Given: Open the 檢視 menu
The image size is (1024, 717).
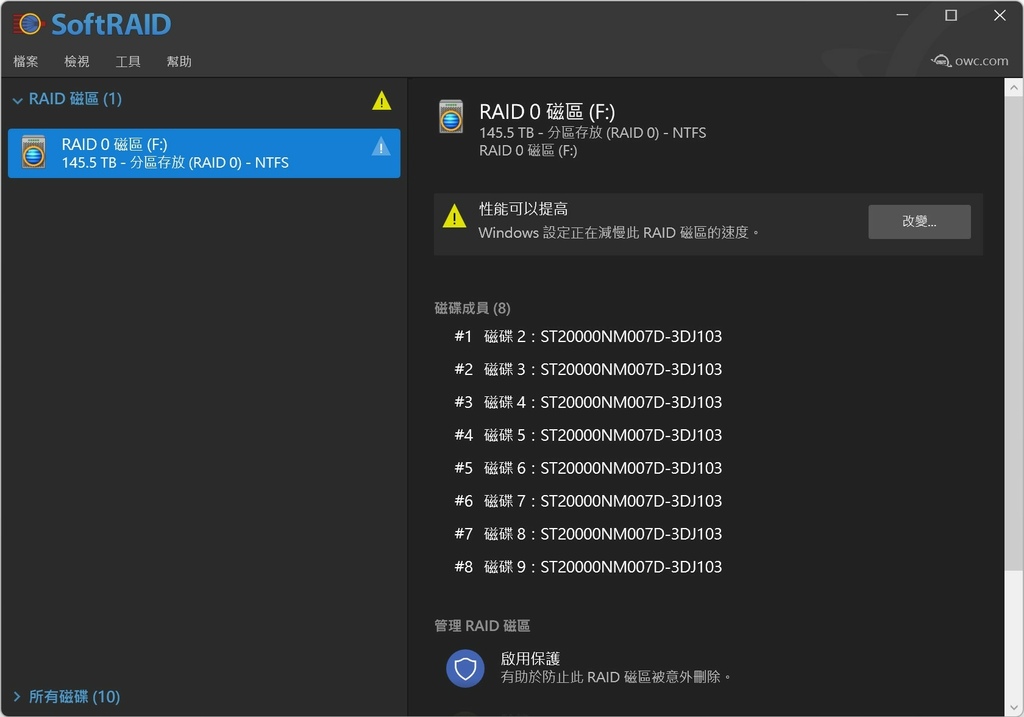Looking at the screenshot, I should coord(76,61).
